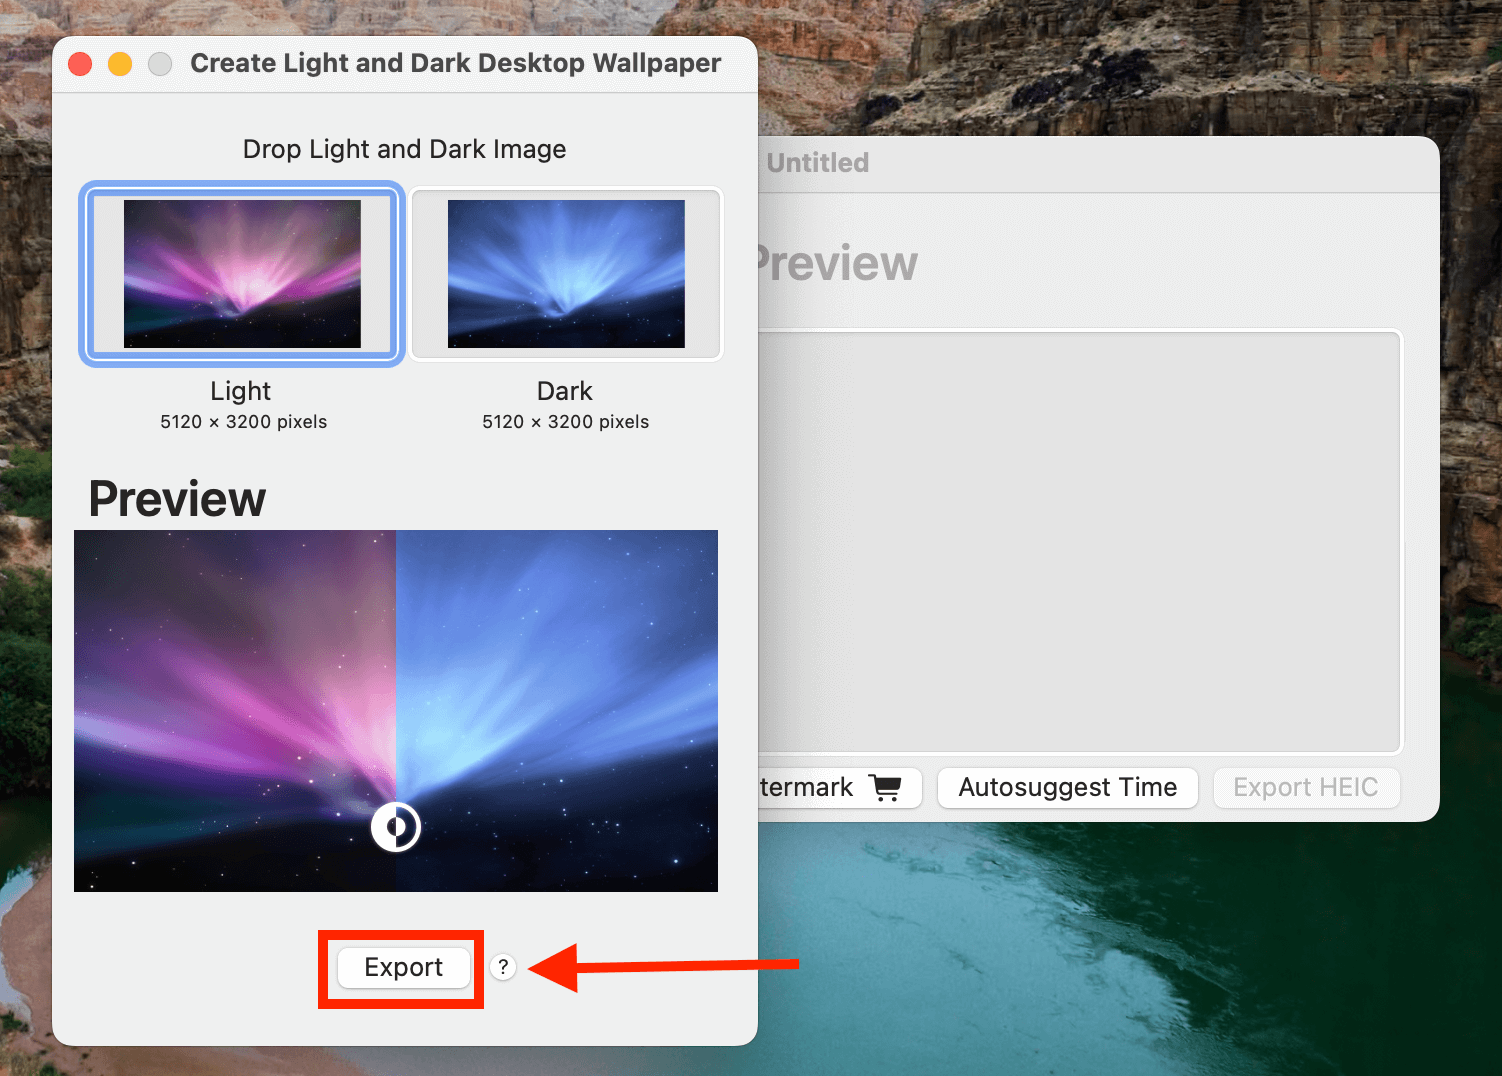1502x1076 pixels.
Task: Click the help question mark button
Action: (503, 967)
